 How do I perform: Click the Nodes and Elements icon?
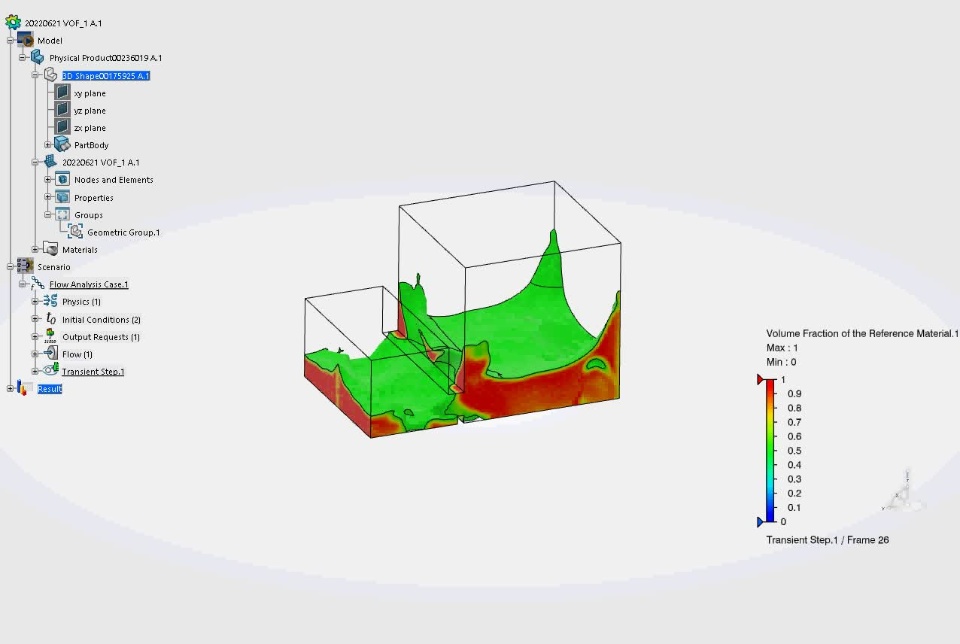click(62, 179)
